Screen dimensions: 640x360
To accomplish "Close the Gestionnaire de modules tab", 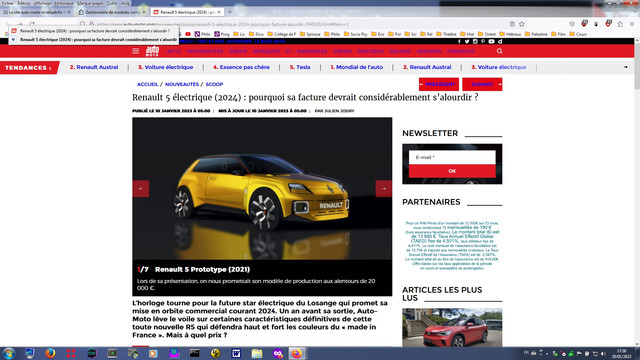I will [x=144, y=12].
